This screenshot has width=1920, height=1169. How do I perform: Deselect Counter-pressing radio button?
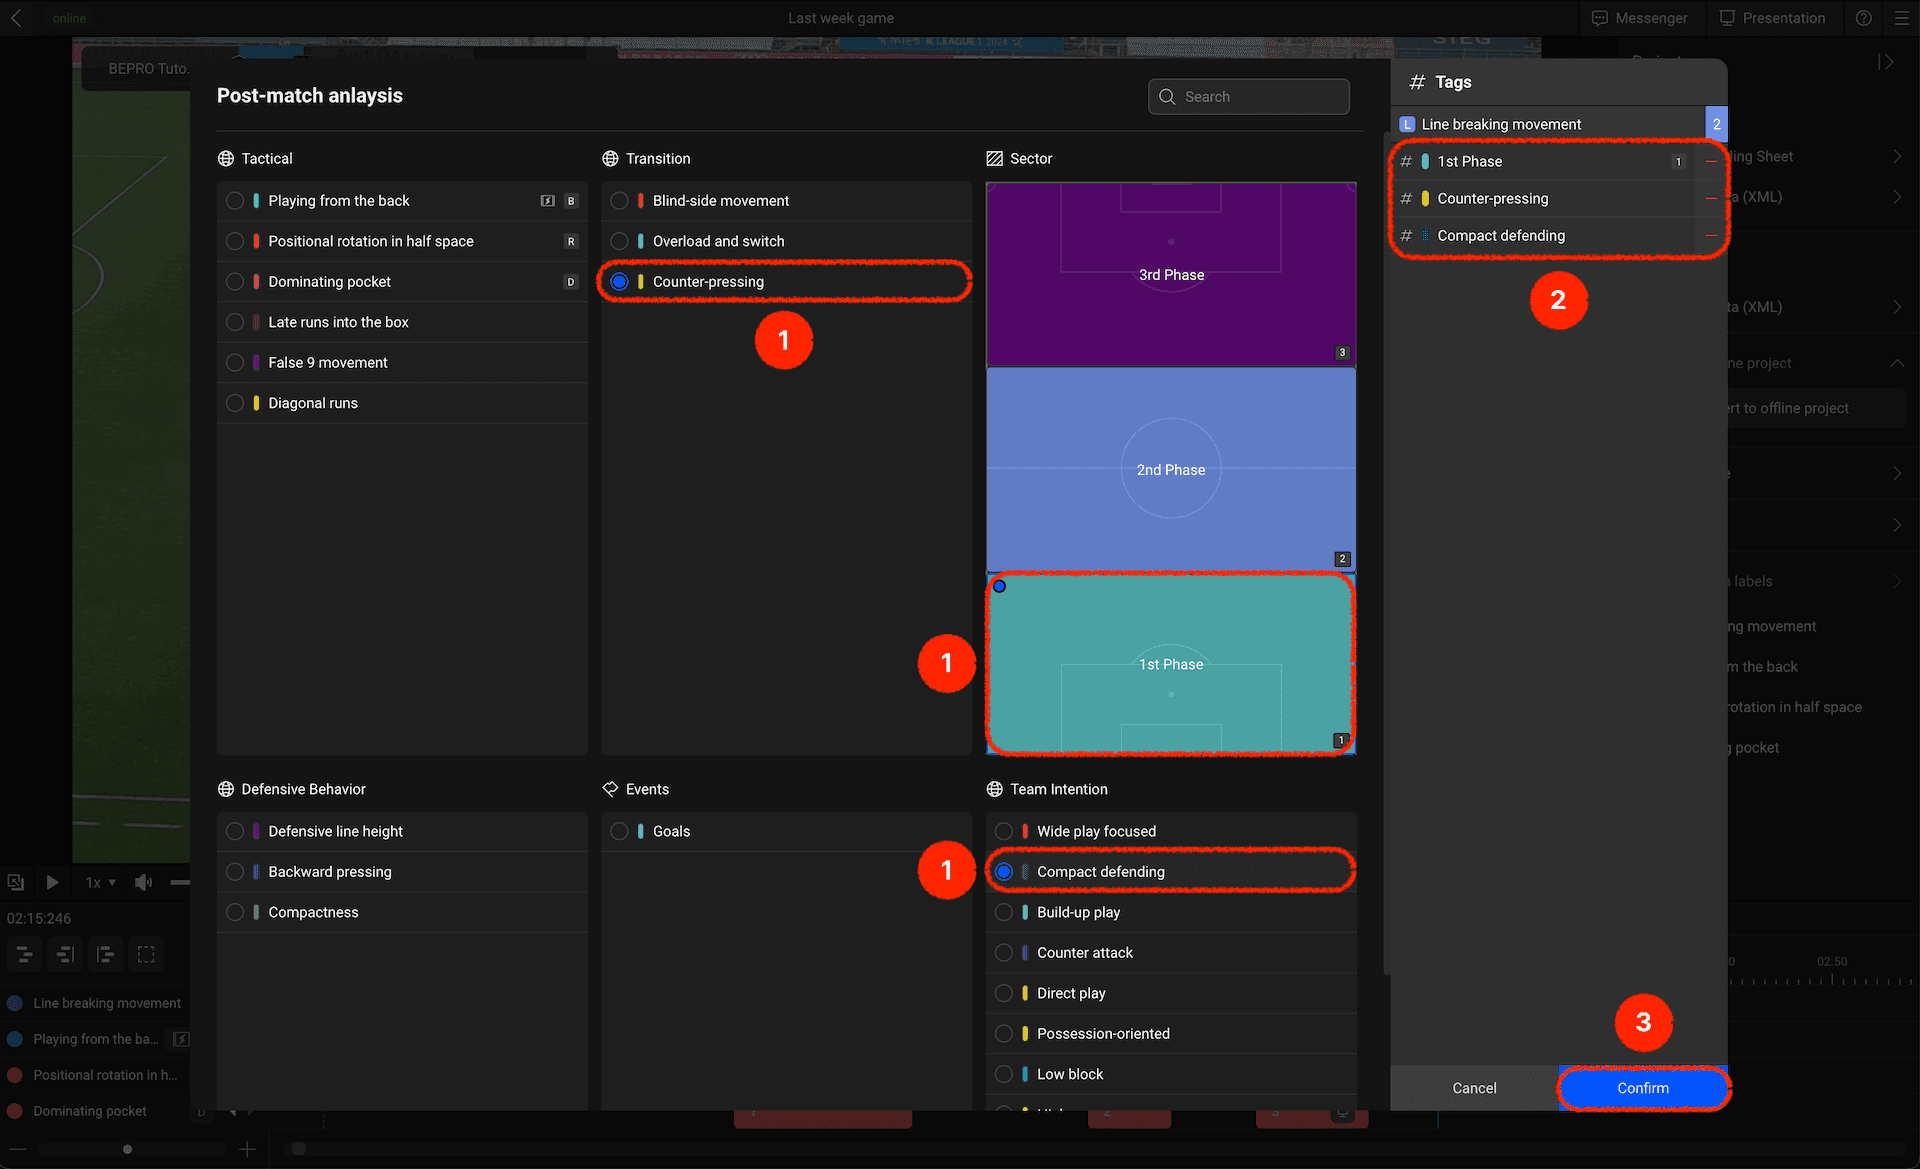(x=619, y=282)
